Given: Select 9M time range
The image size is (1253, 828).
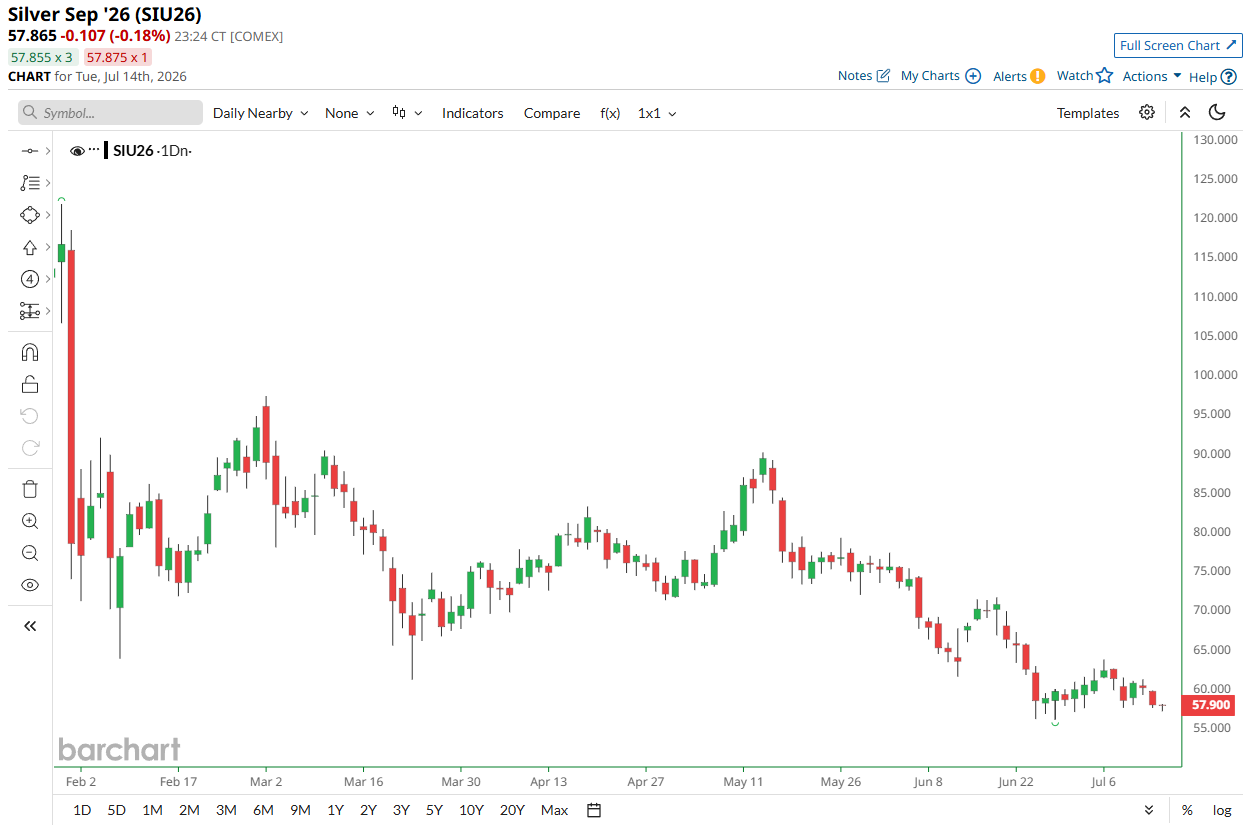Looking at the screenshot, I should coord(300,810).
